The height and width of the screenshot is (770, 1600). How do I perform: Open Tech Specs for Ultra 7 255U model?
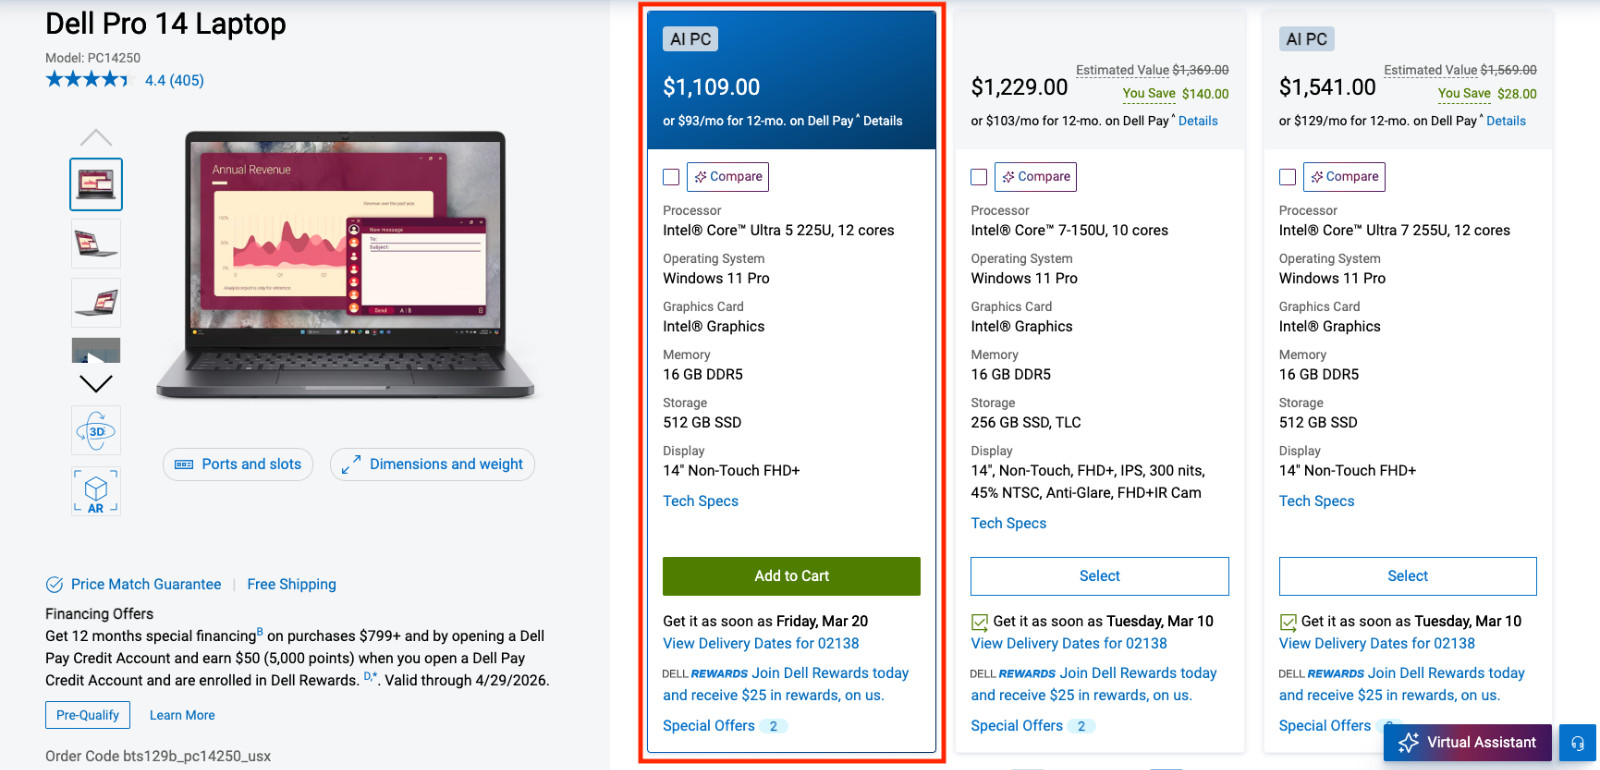[x=1316, y=501]
